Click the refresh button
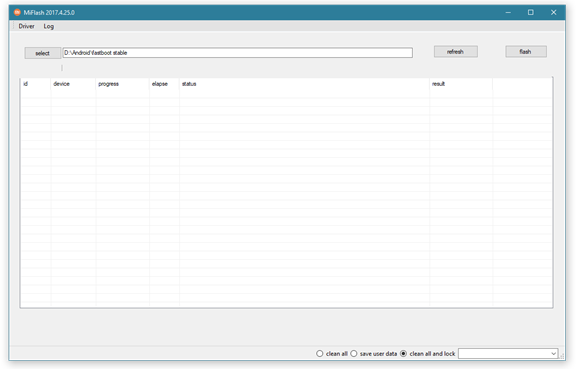The image size is (576, 369). [456, 51]
